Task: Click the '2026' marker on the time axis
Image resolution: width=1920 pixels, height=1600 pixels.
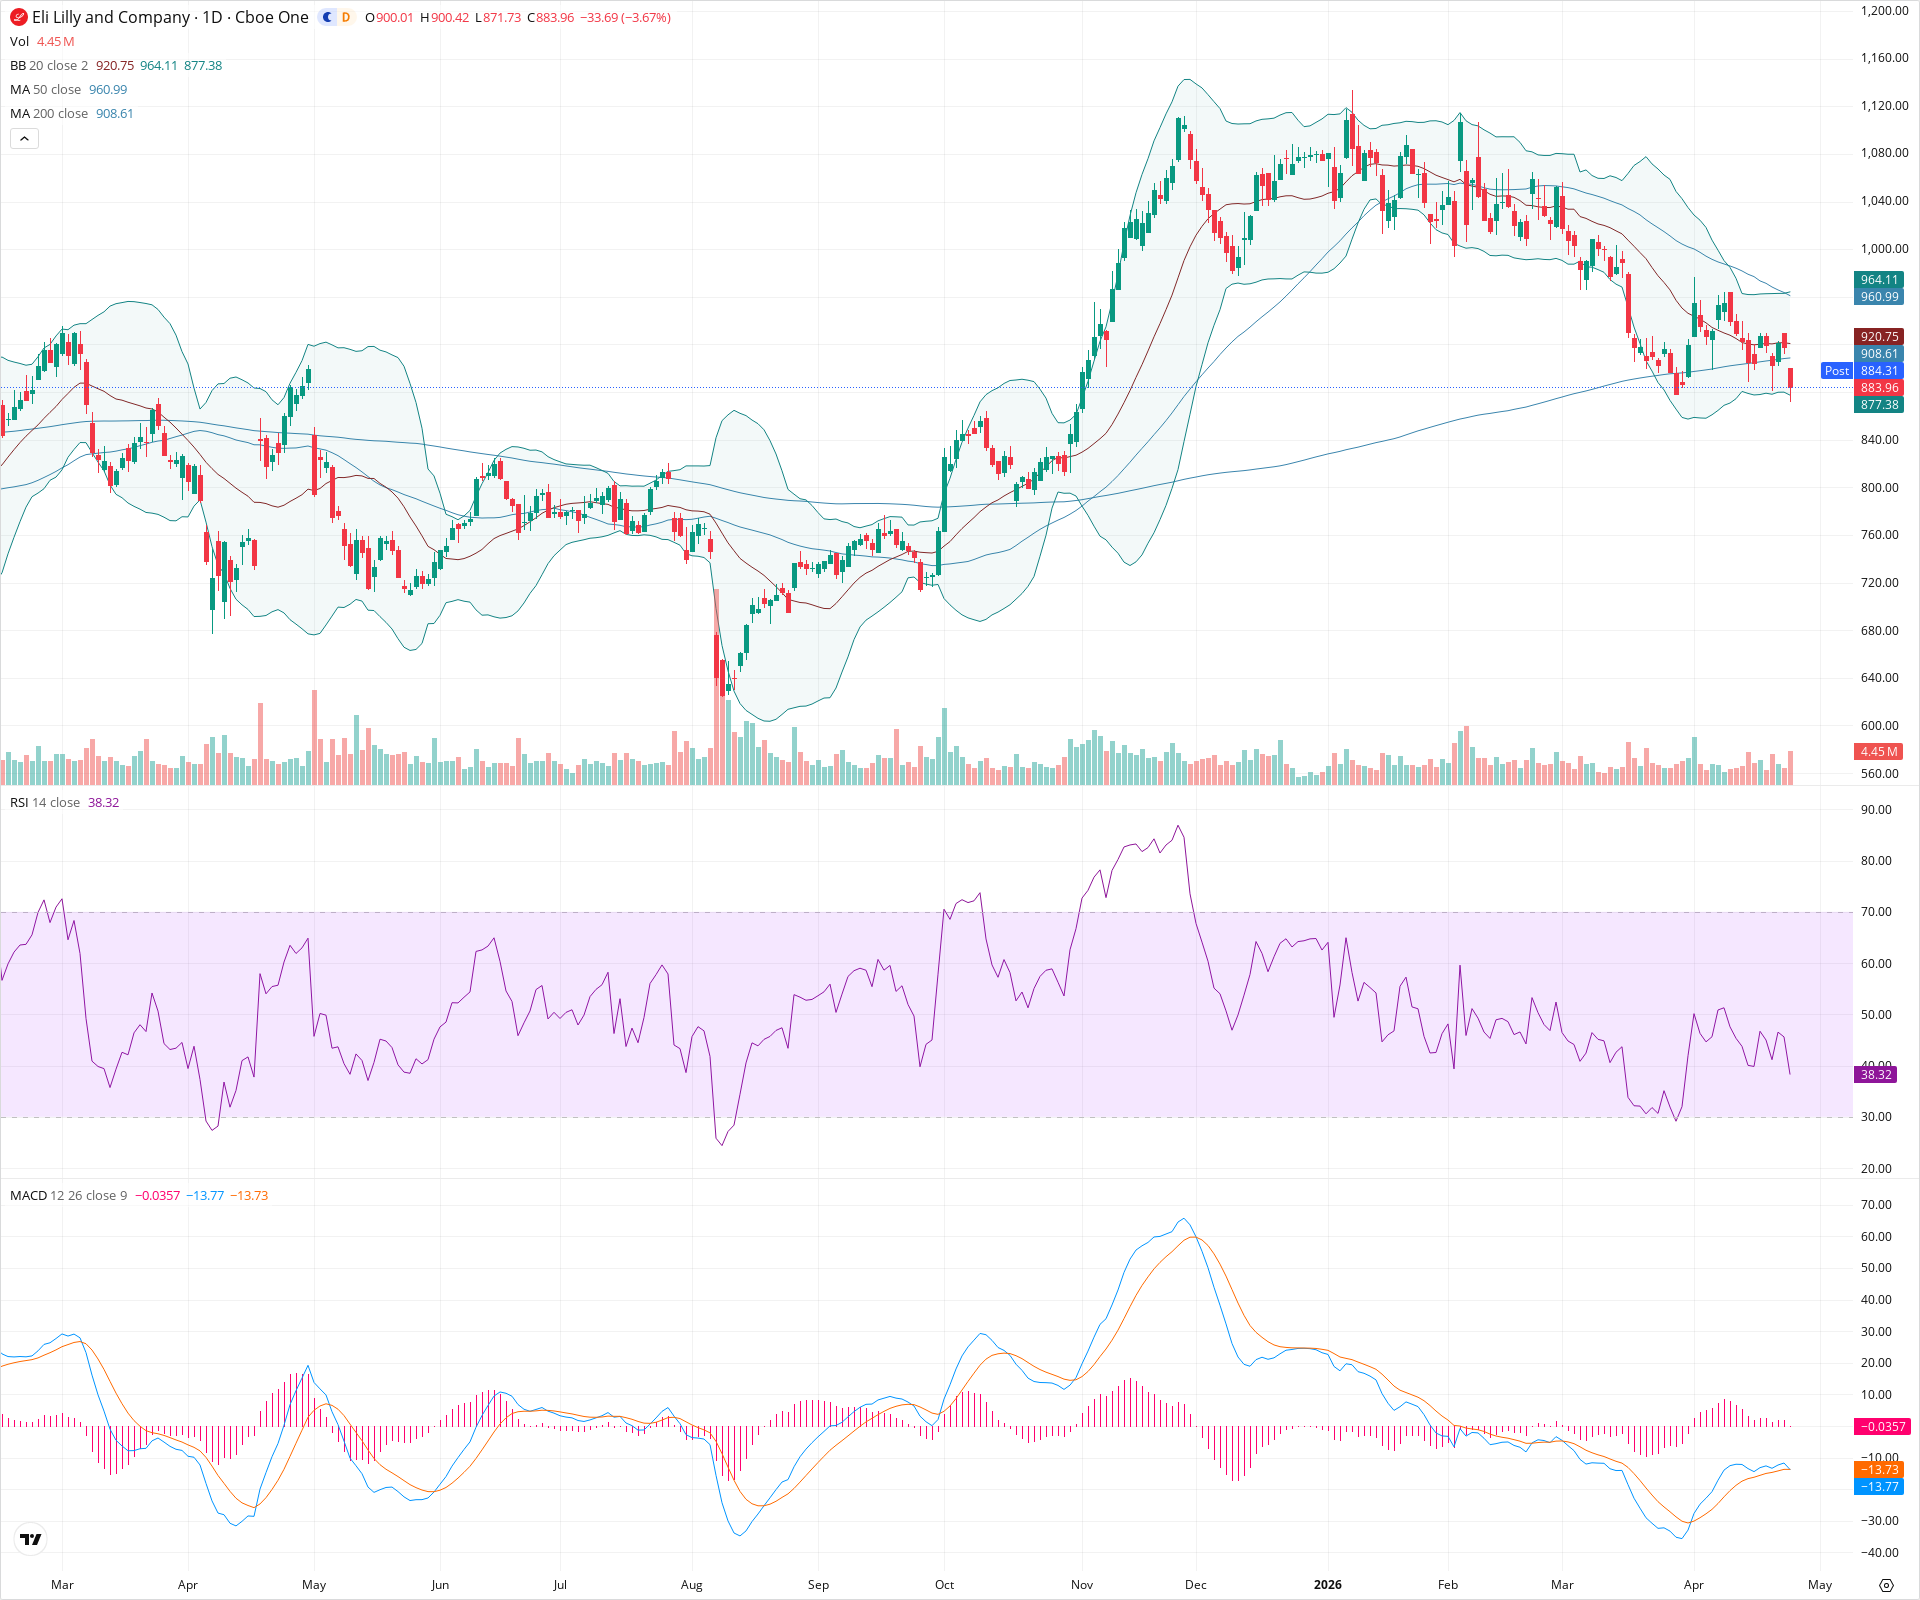Action: click(x=1327, y=1585)
